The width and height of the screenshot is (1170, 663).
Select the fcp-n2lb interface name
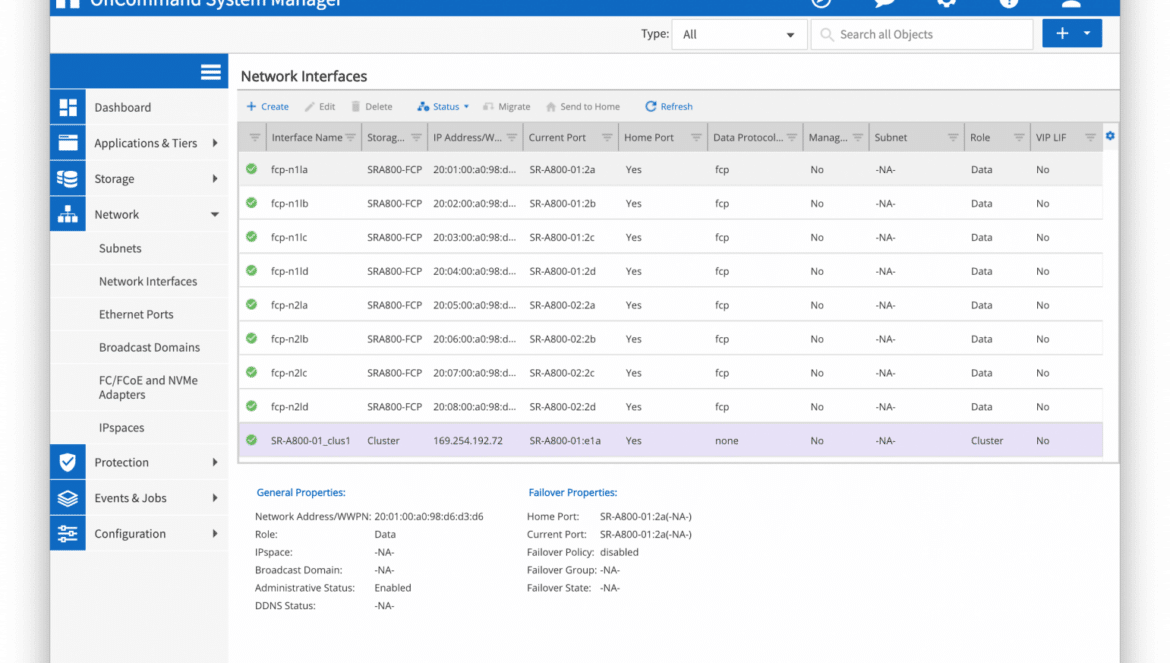tap(290, 339)
